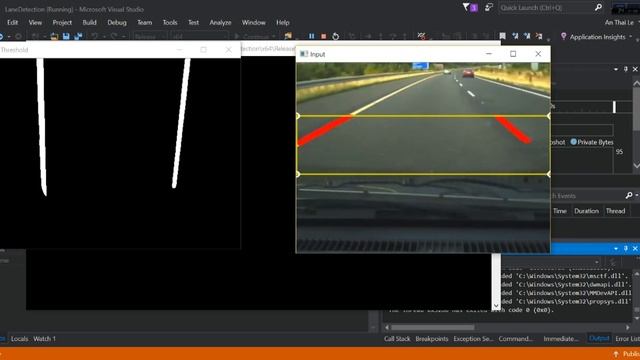This screenshot has height=360, width=640.
Task: Click the Open File toolbar icon
Action: 54,37
